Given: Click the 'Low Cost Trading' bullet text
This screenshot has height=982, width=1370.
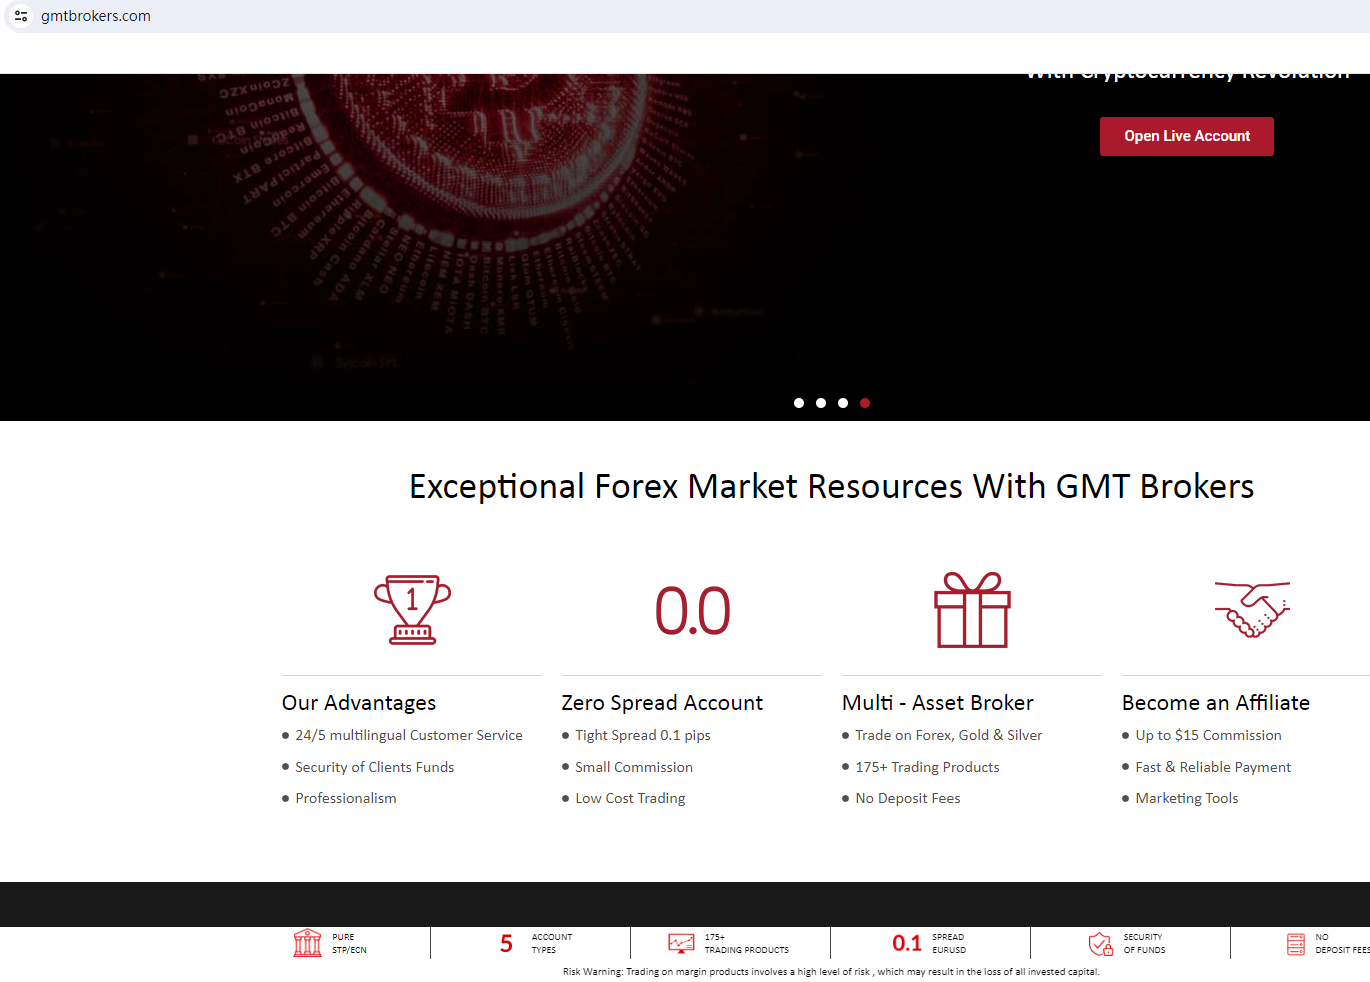Looking at the screenshot, I should [630, 798].
